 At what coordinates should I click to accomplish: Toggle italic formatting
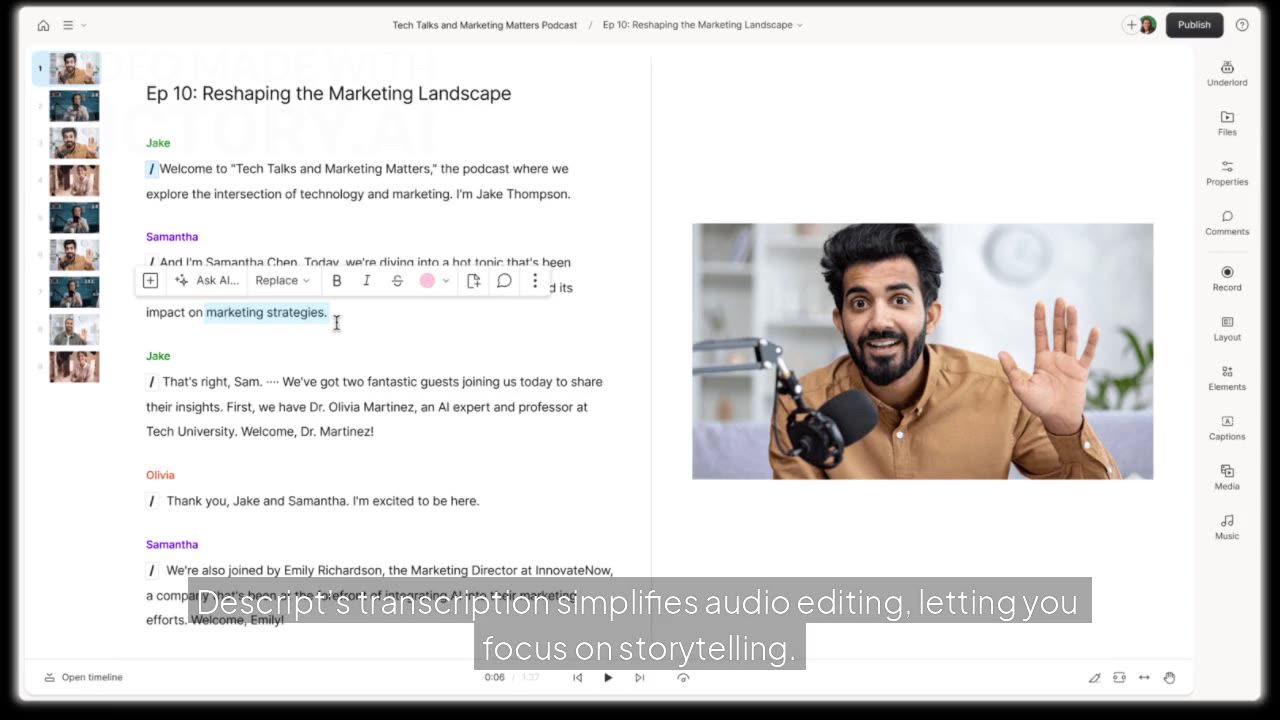[x=367, y=281]
